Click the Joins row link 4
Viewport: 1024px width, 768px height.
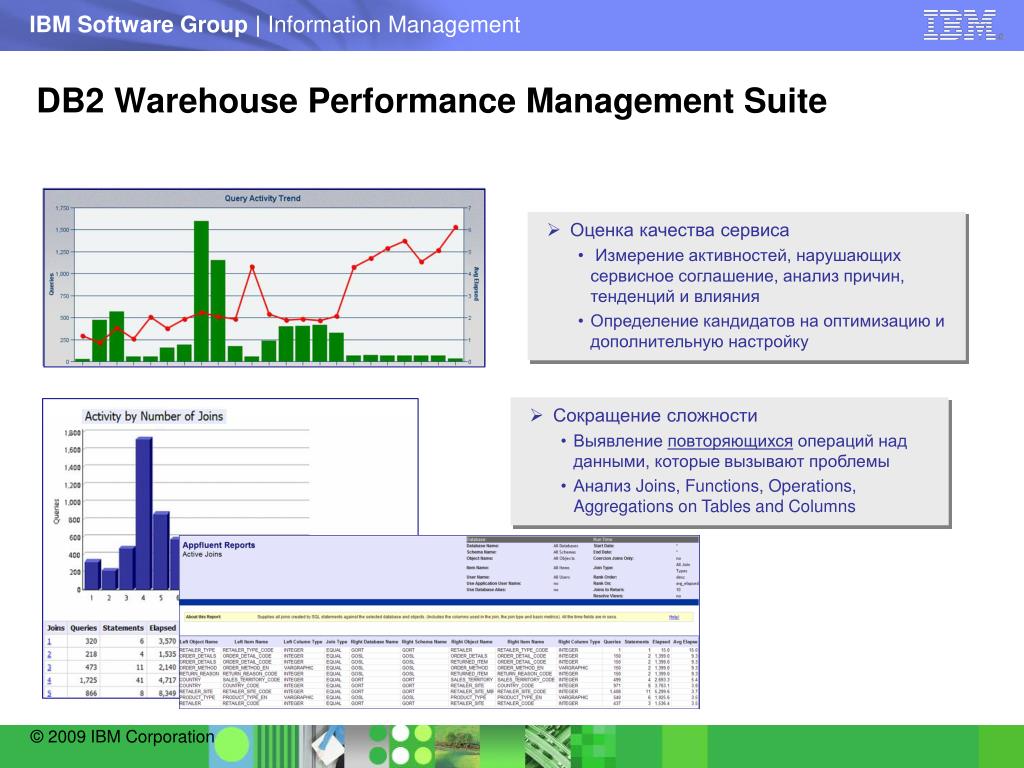click(x=49, y=680)
